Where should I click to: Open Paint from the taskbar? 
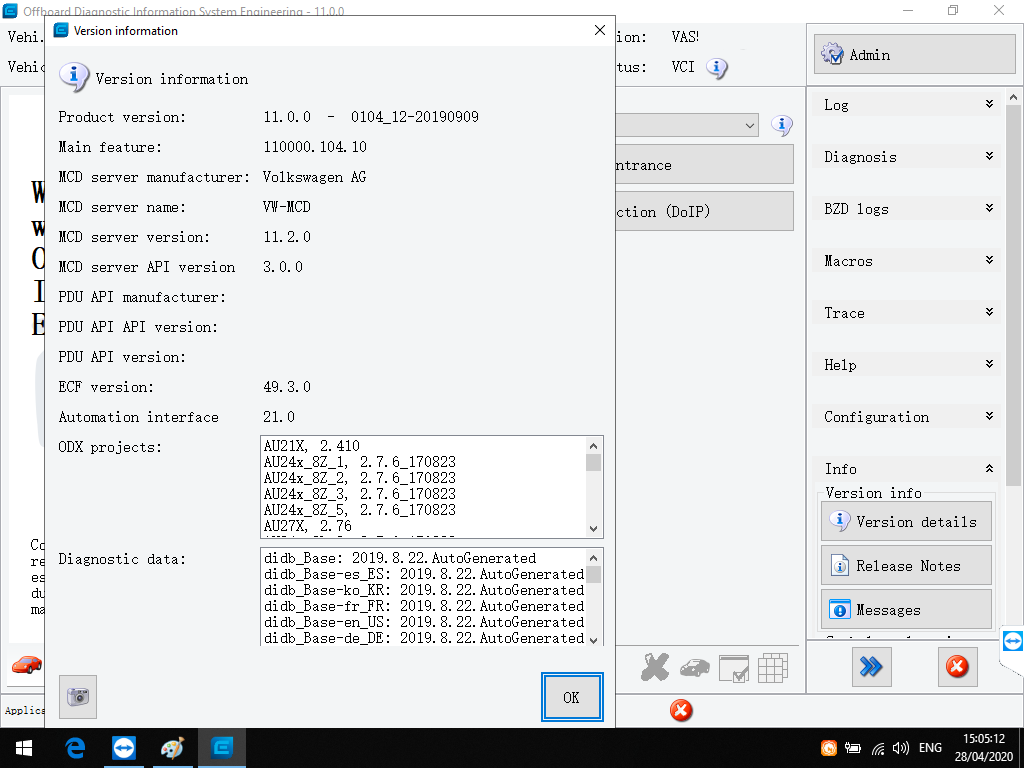[172, 748]
